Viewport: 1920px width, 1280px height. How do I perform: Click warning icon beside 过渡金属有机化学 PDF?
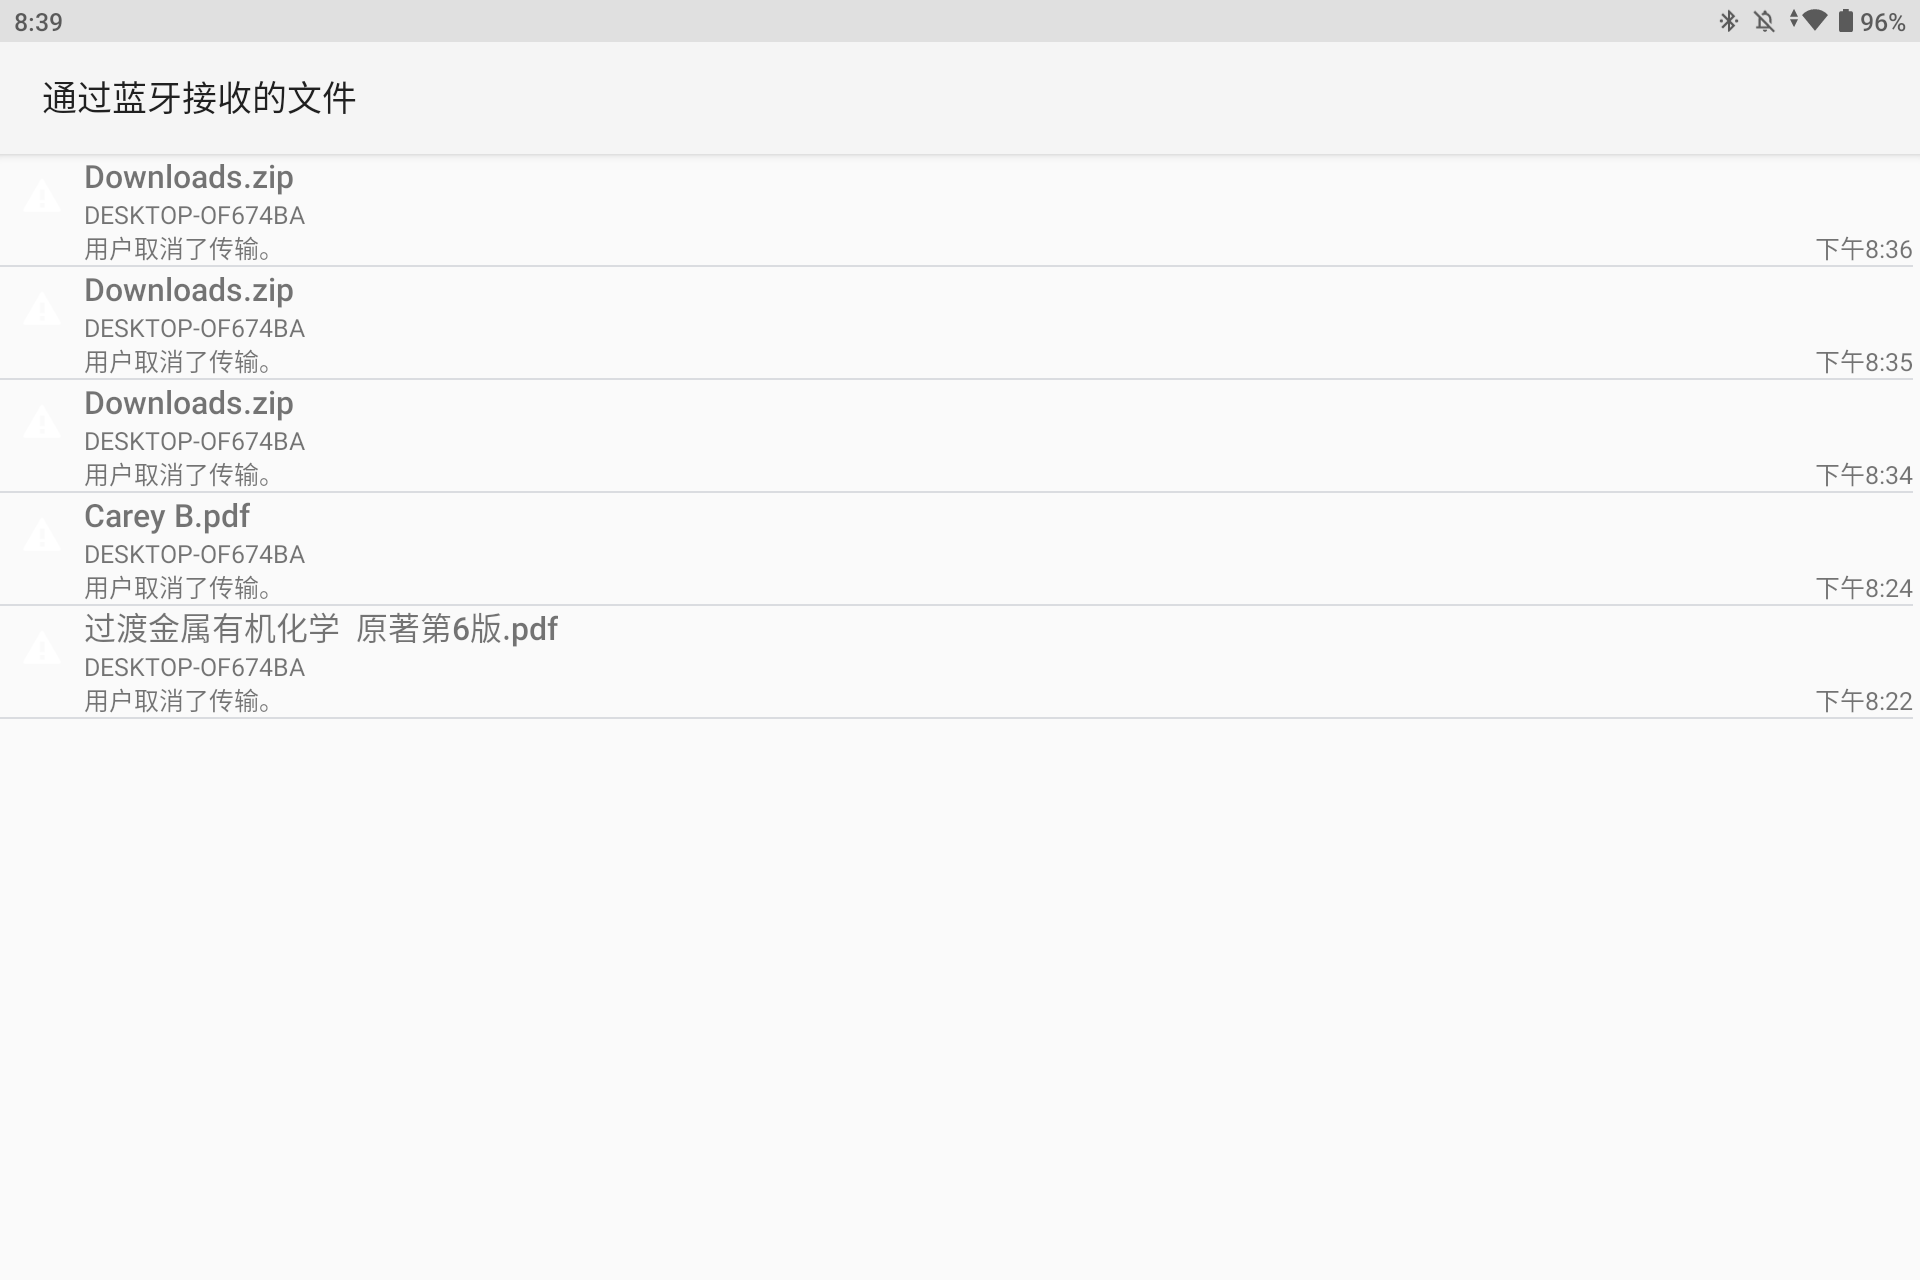click(42, 648)
